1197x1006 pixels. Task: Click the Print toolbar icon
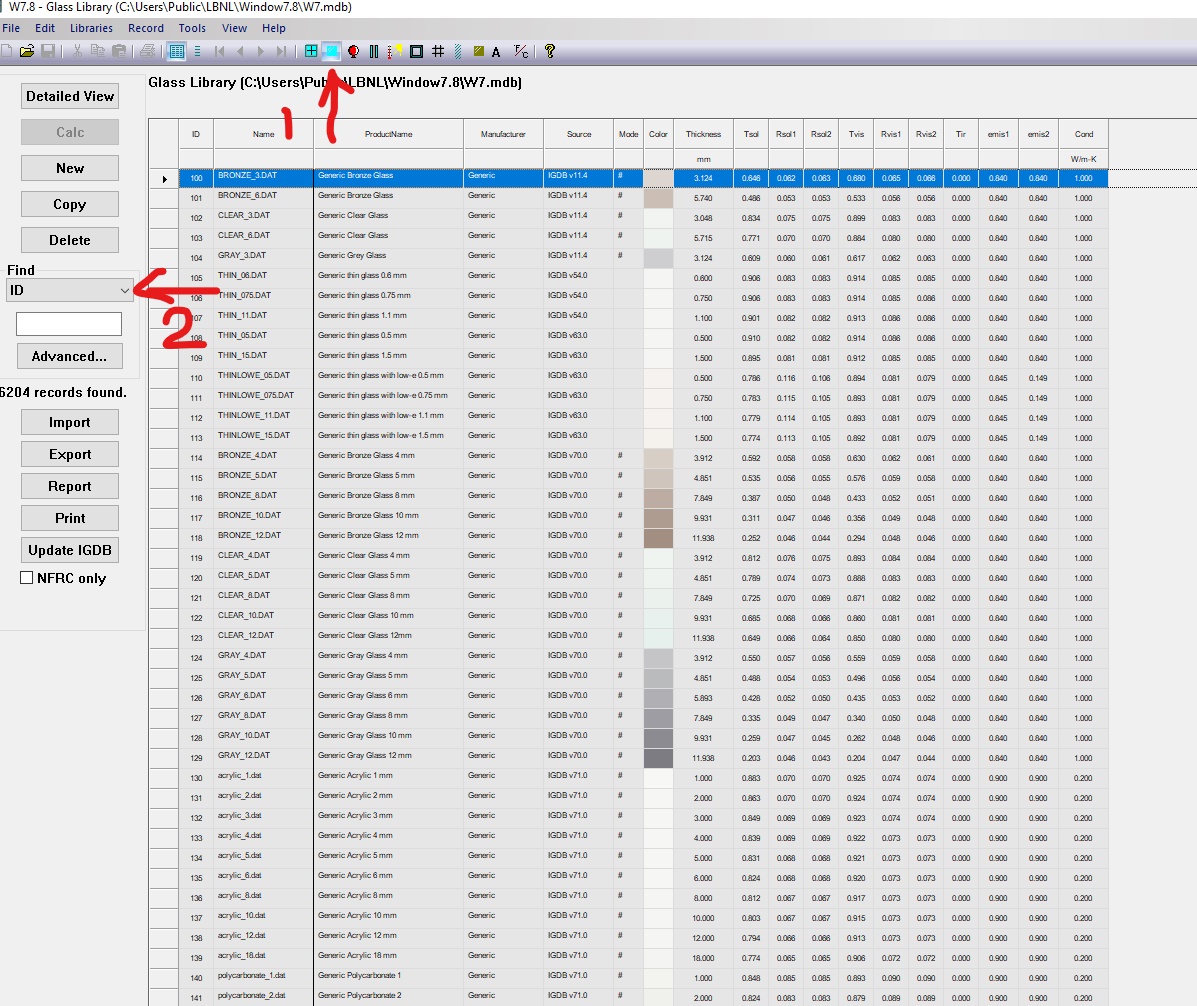(x=148, y=51)
